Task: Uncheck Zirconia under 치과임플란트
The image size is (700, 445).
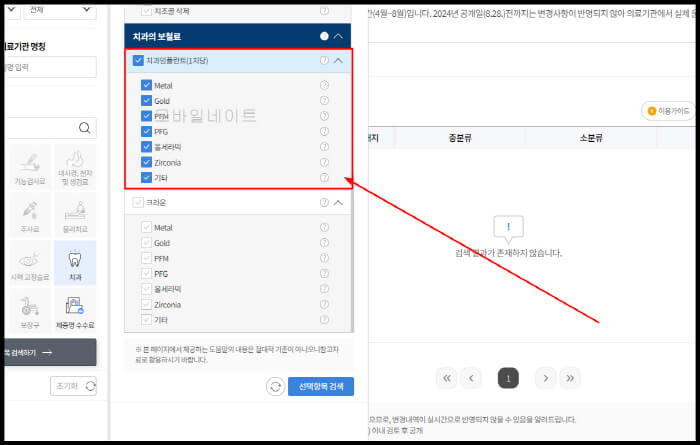Action: [146, 162]
